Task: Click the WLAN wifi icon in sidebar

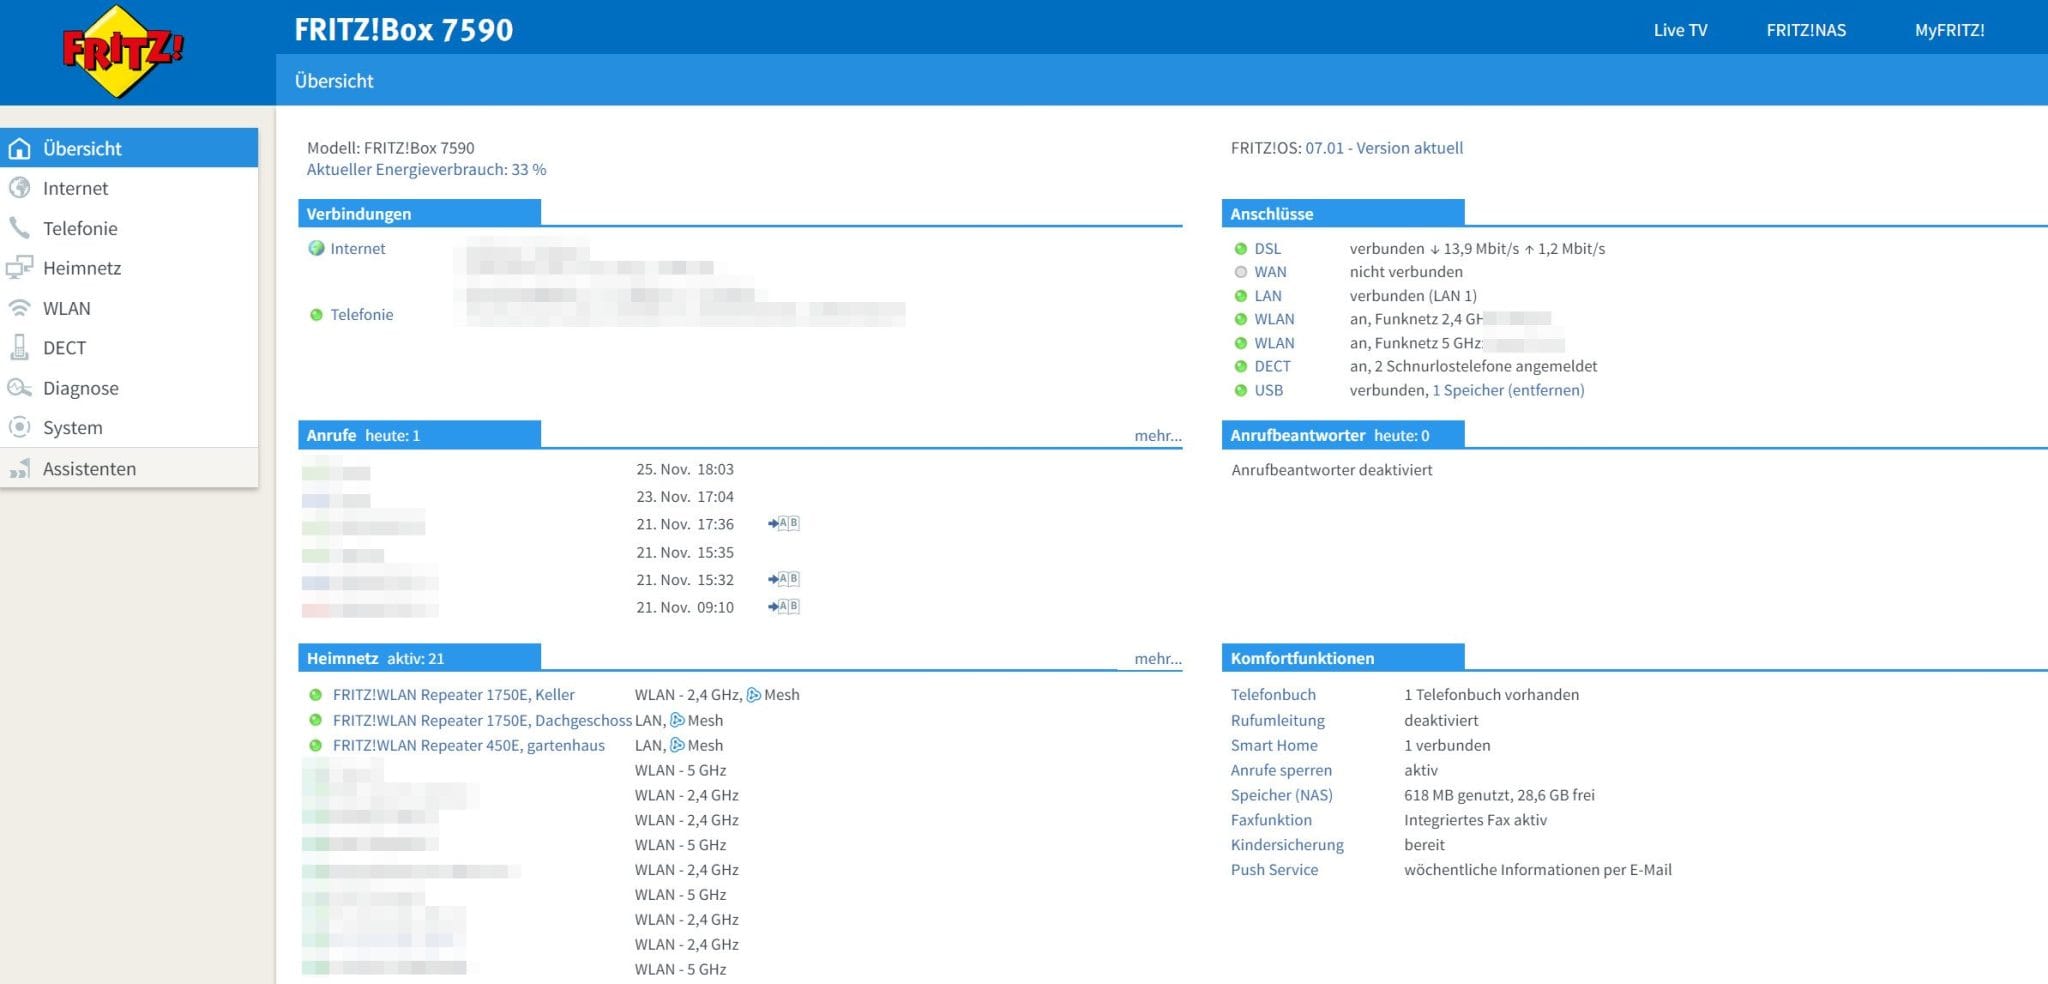Action: (19, 308)
